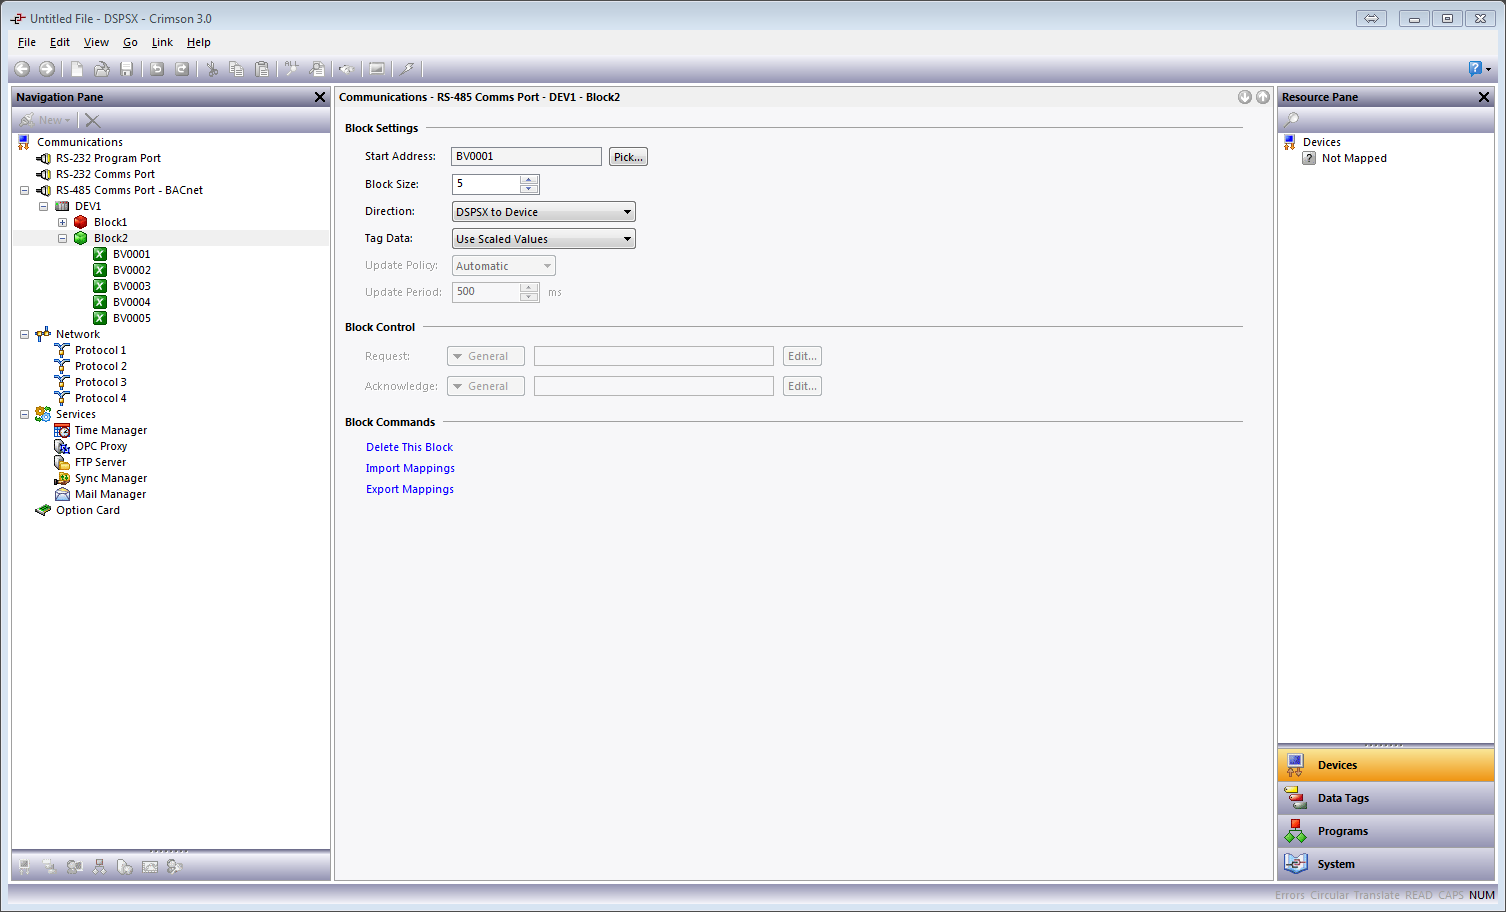
Task: Click the Open file folder icon
Action: coord(102,69)
